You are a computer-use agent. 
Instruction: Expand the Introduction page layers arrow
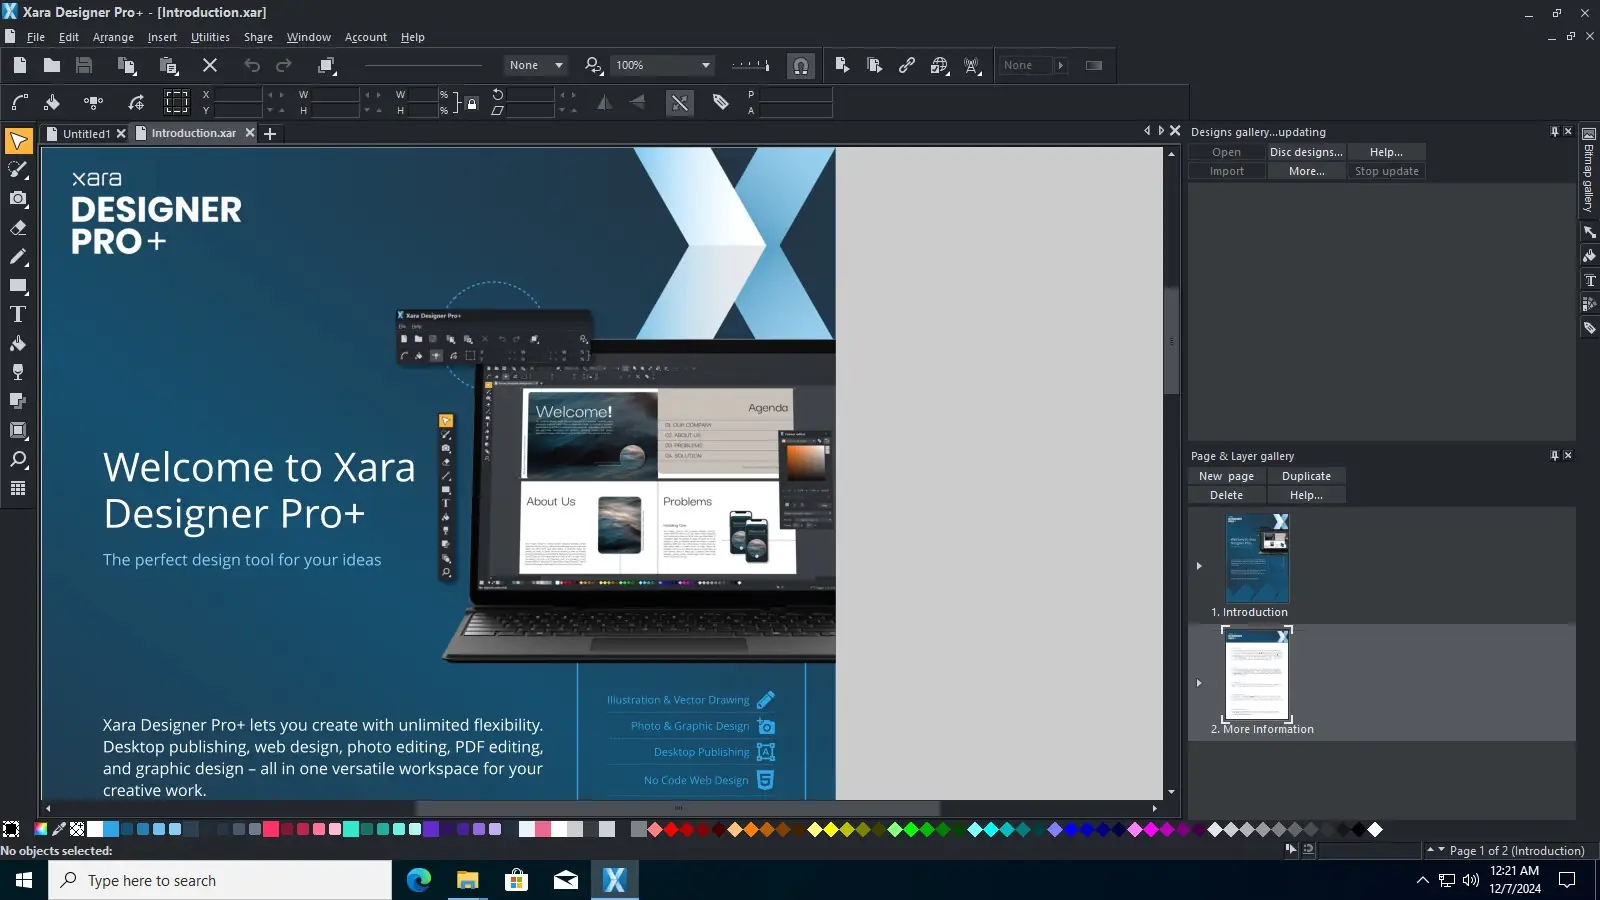(1199, 566)
